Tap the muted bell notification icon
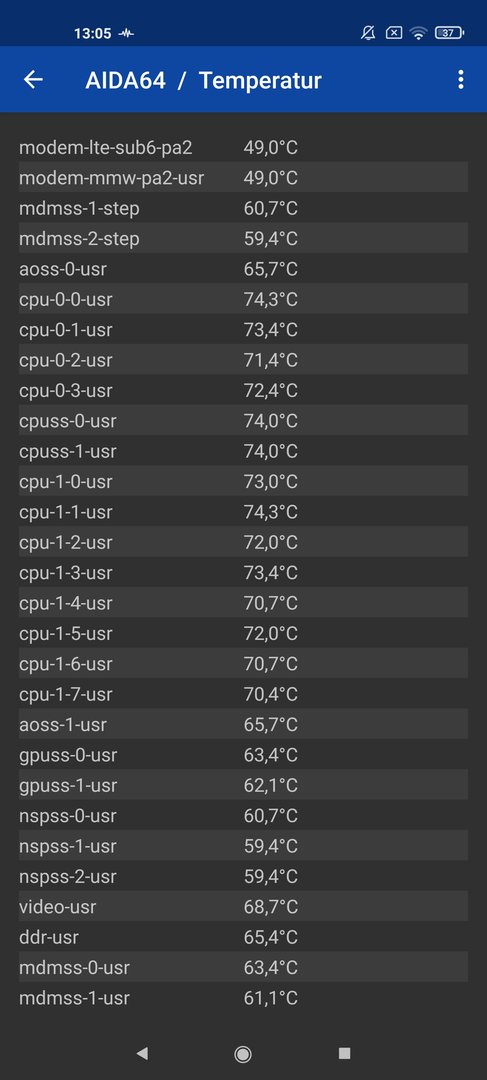 369,32
